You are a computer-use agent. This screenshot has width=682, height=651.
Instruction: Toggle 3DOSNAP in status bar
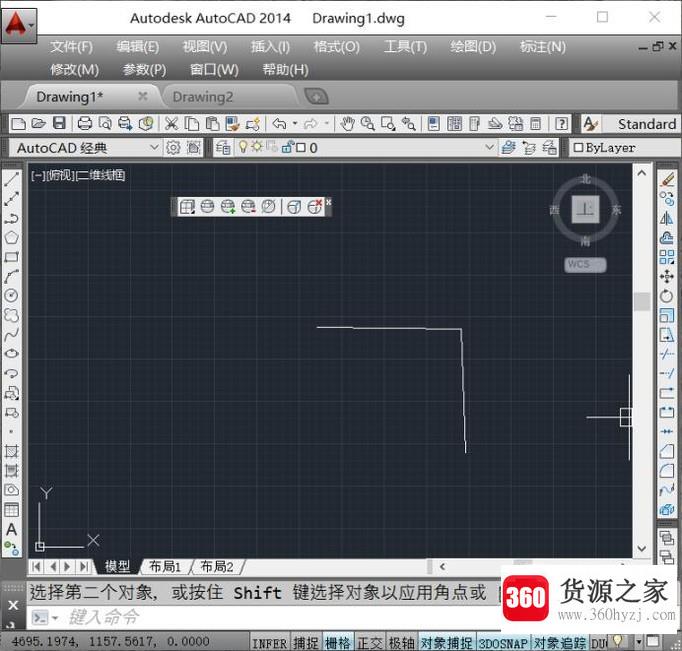click(504, 643)
